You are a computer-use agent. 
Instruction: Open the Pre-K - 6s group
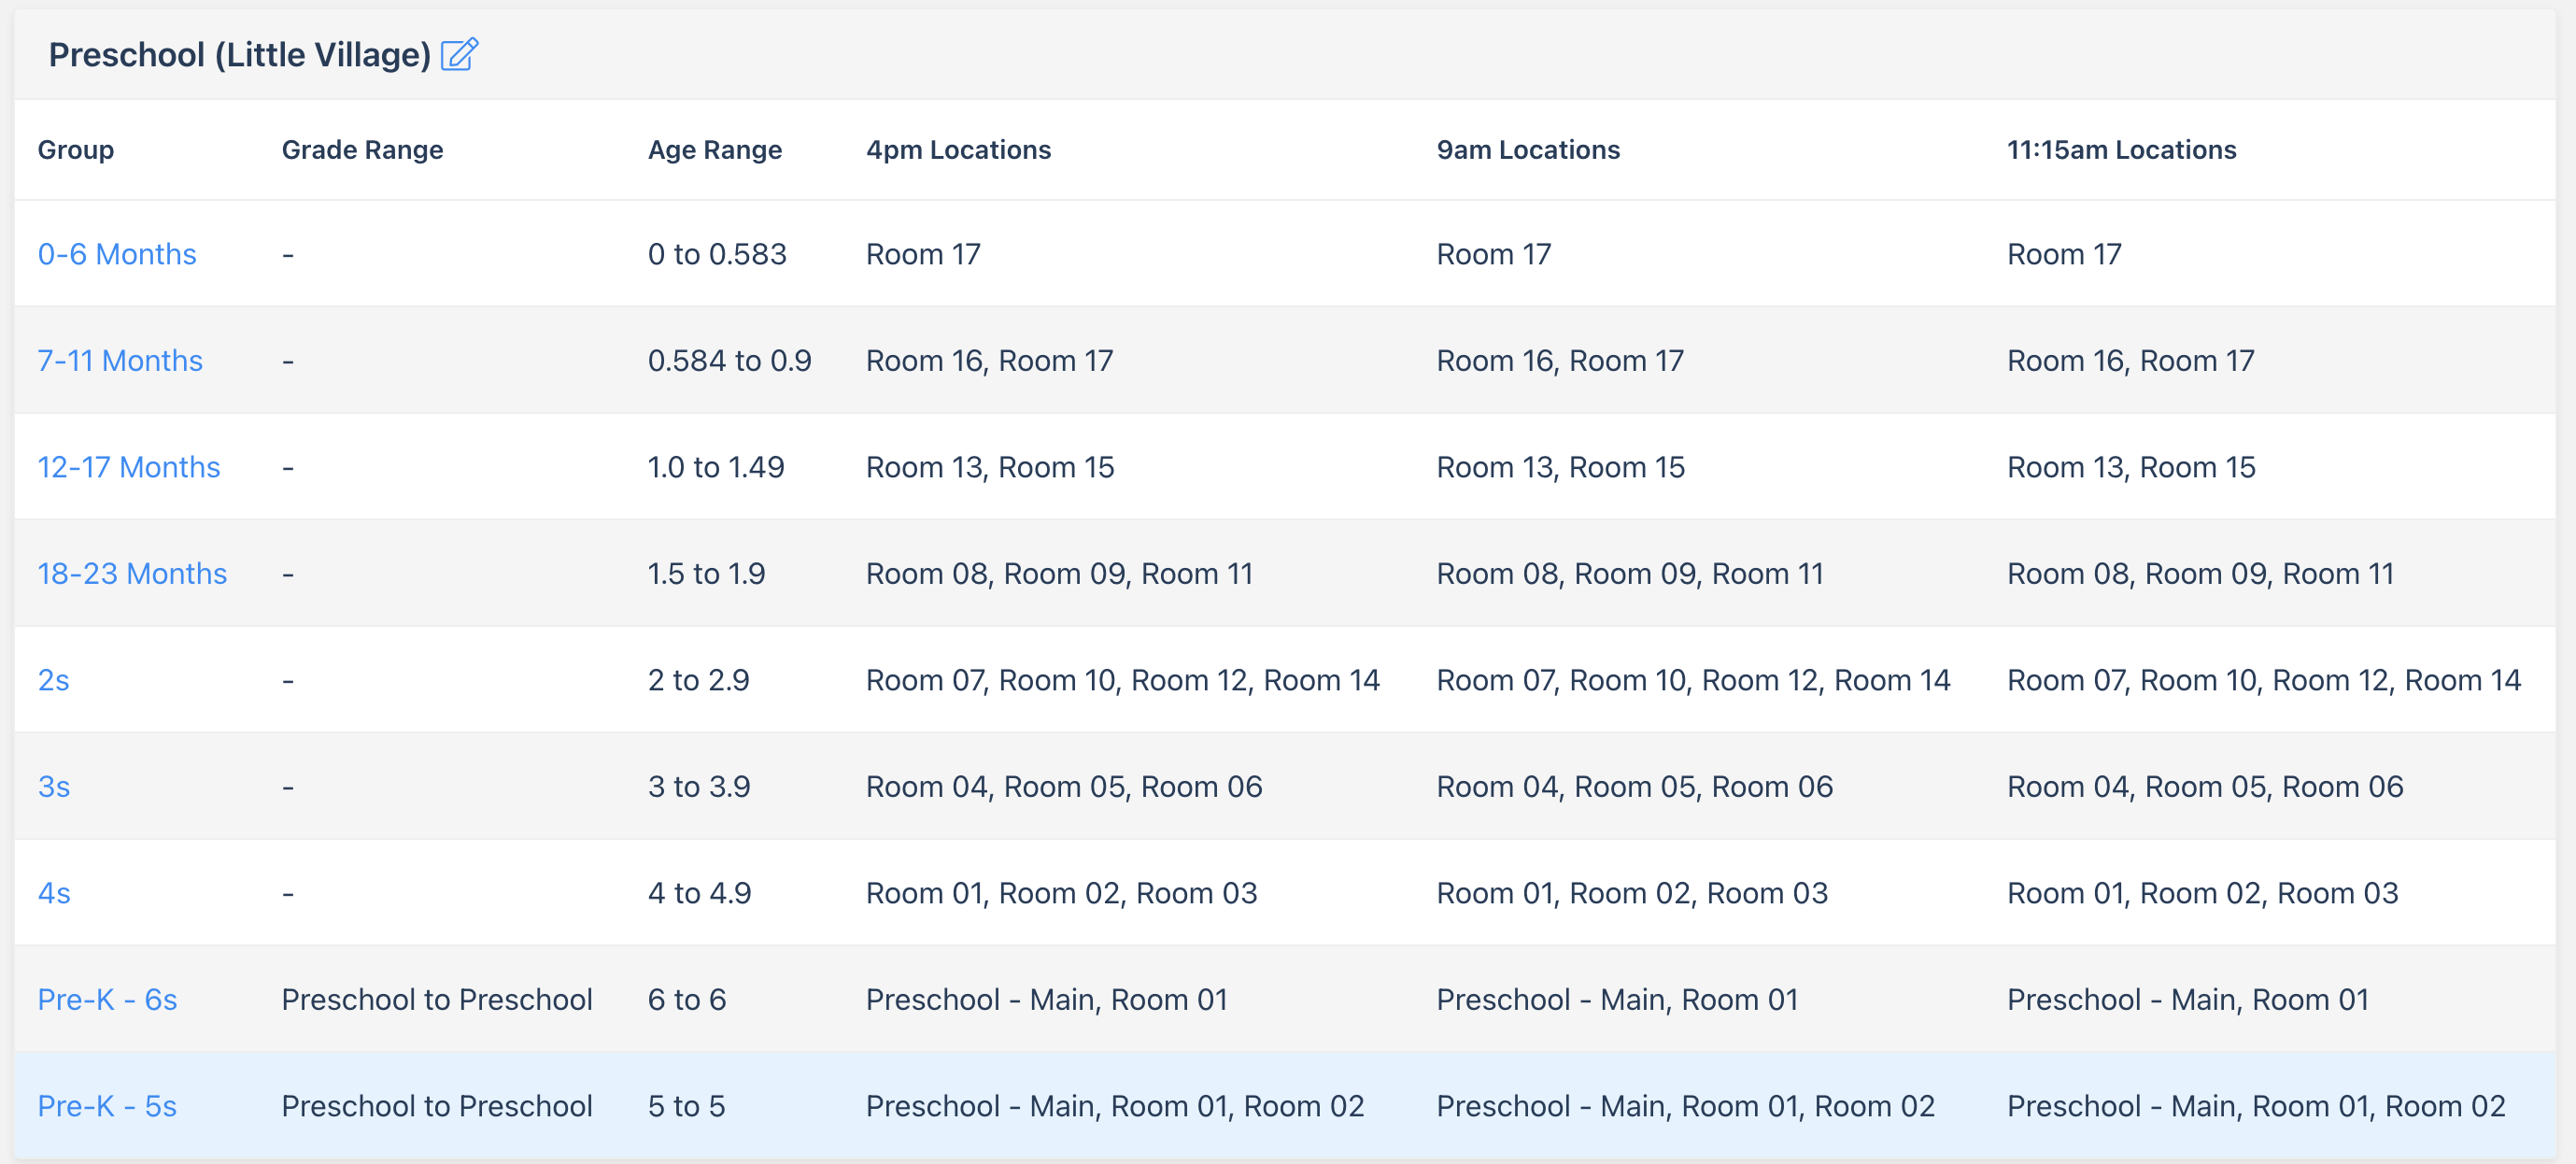pos(107,999)
